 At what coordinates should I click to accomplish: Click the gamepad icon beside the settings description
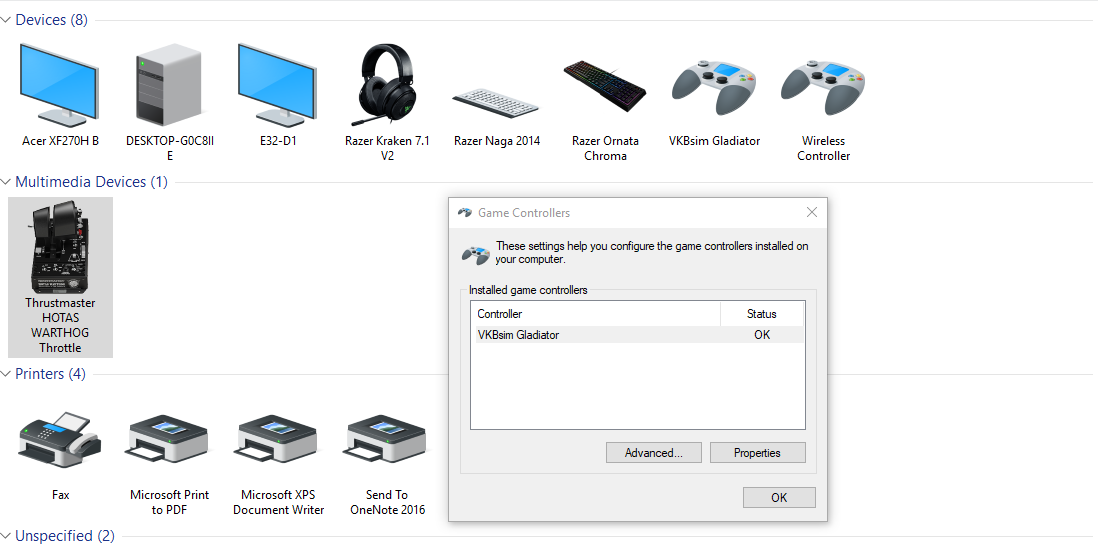[x=475, y=254]
